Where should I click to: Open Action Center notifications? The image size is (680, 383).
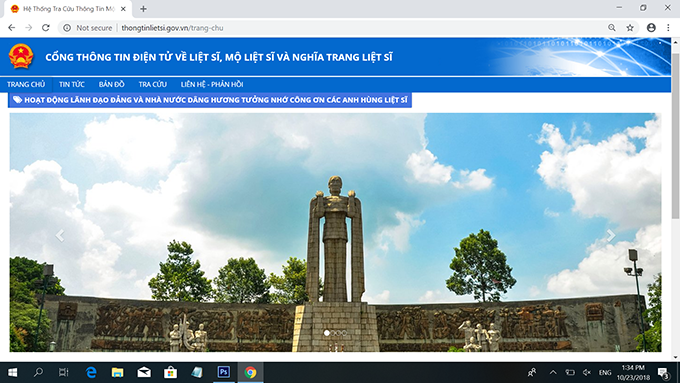(x=664, y=372)
